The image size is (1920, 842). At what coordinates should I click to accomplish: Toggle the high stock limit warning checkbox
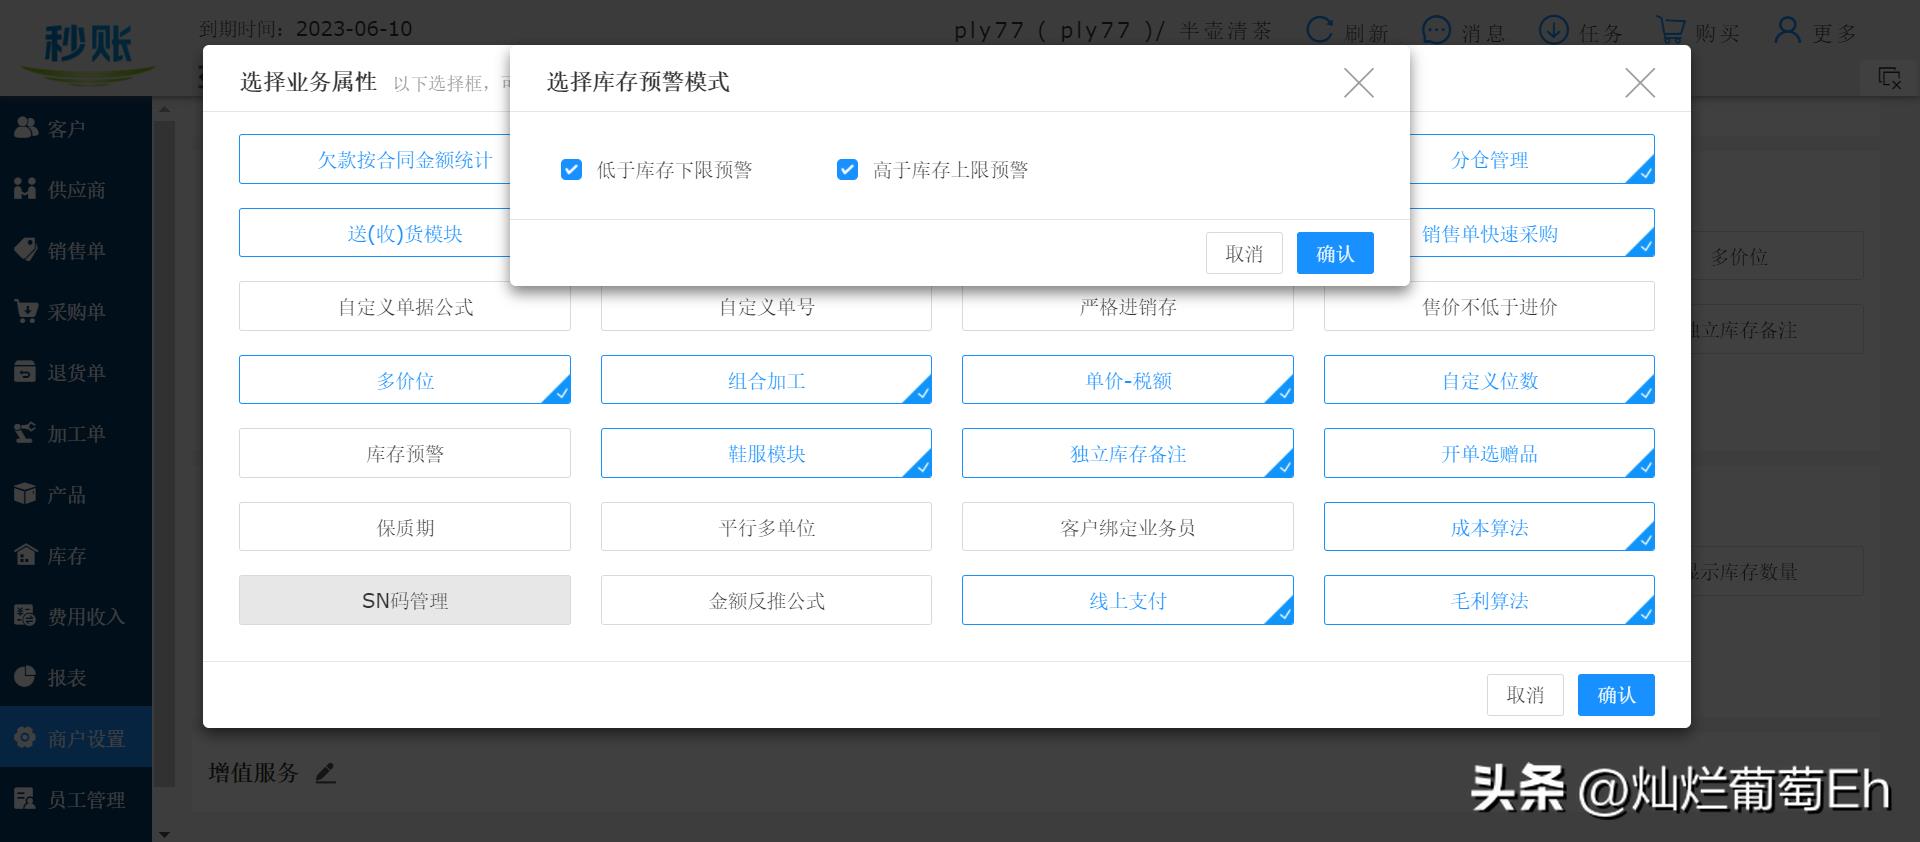coord(847,170)
